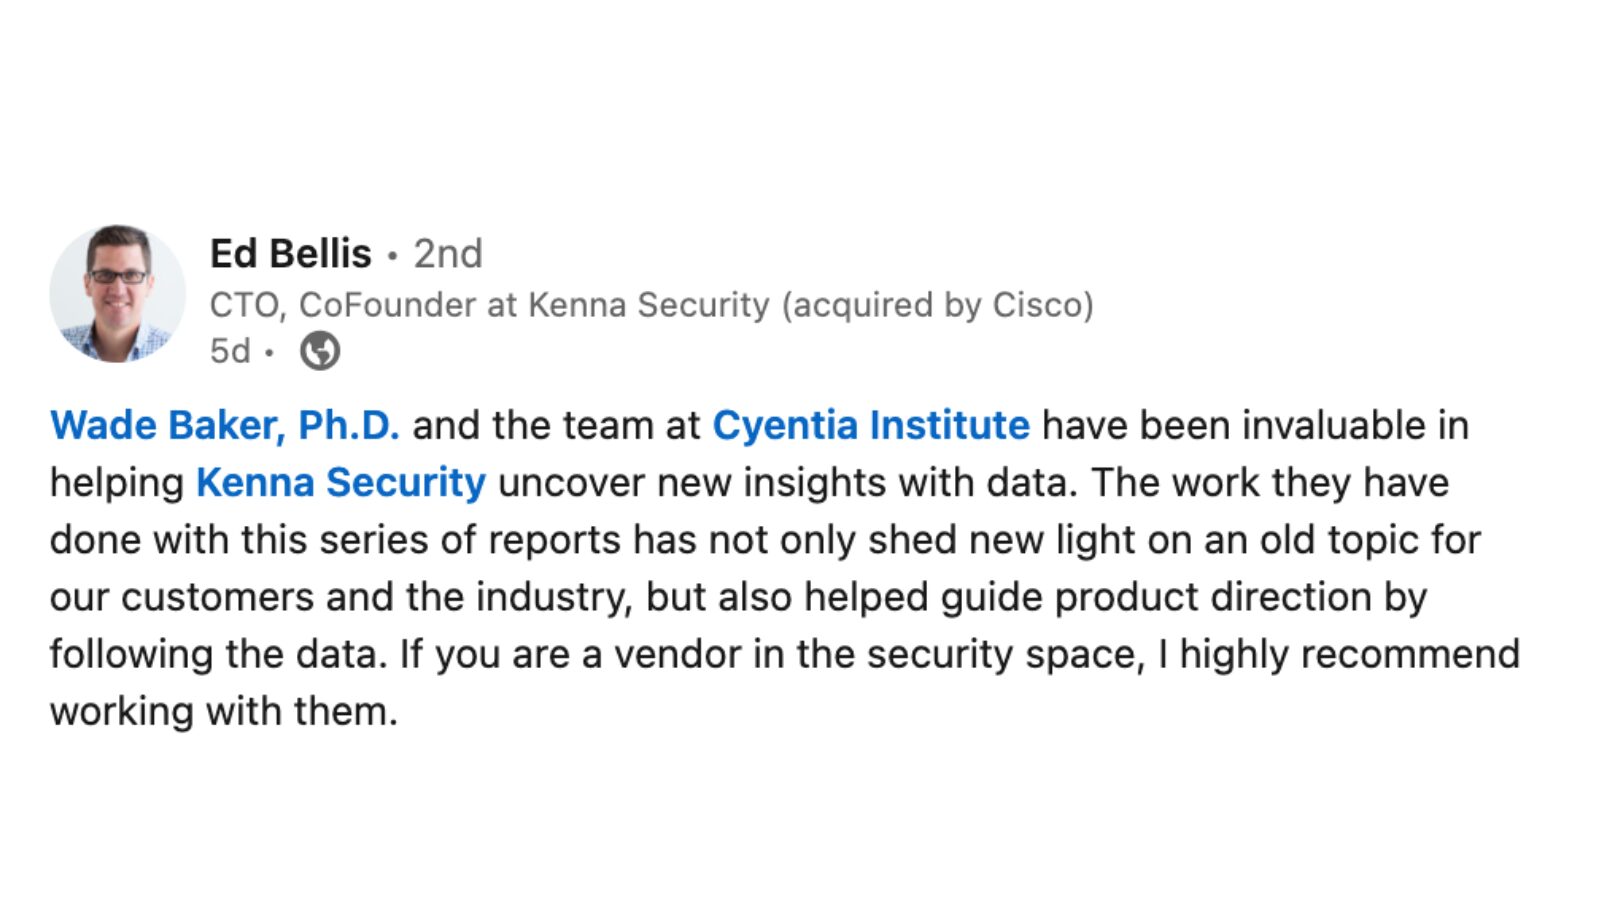Click the 2nd degree connection label
This screenshot has width=1600, height=900.
coord(448,253)
